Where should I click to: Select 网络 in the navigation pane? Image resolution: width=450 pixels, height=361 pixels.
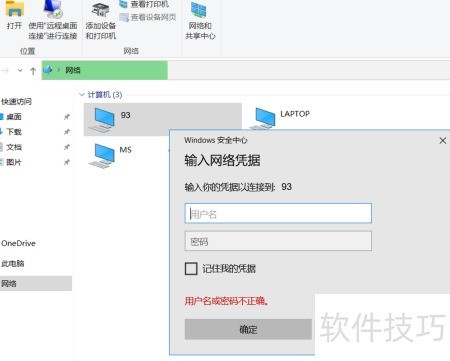[36, 284]
